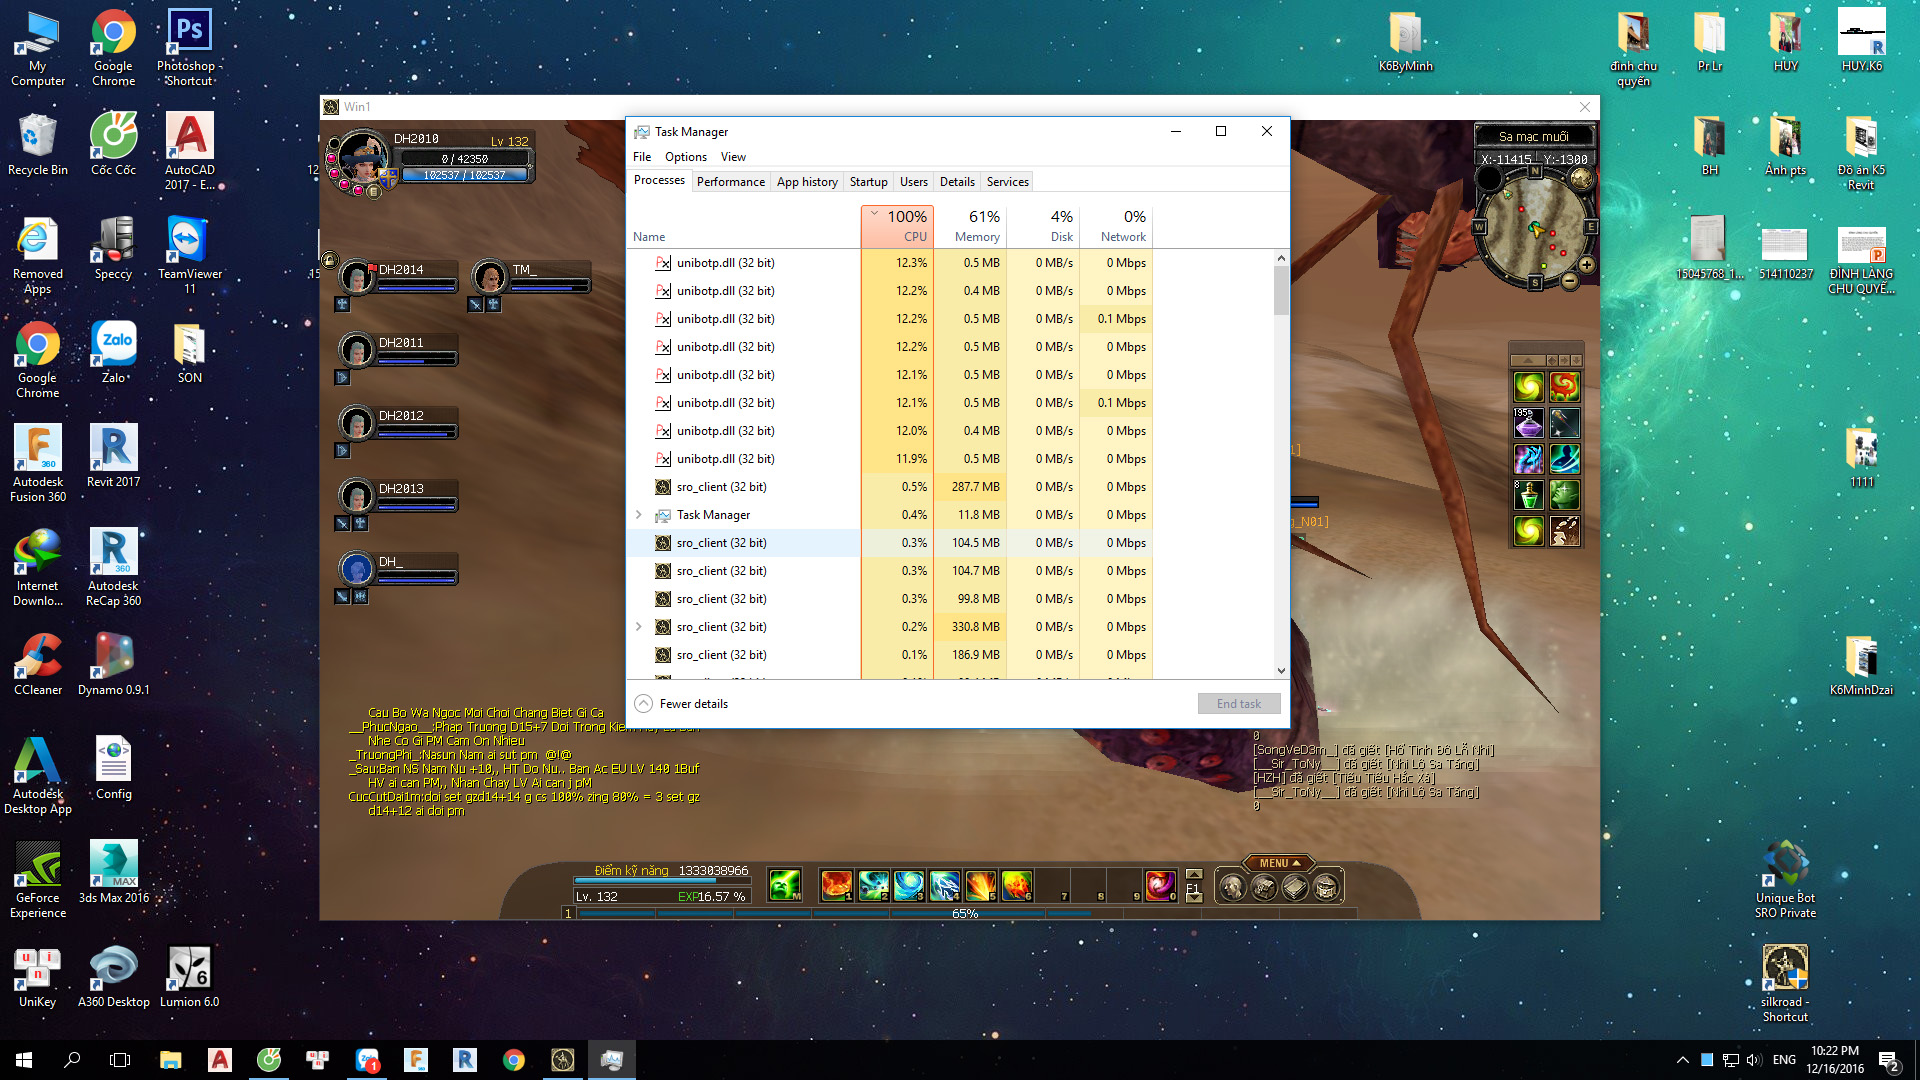Collapse Task Manager with Fewer details
Screen dimensions: 1920x1080
[681, 704]
